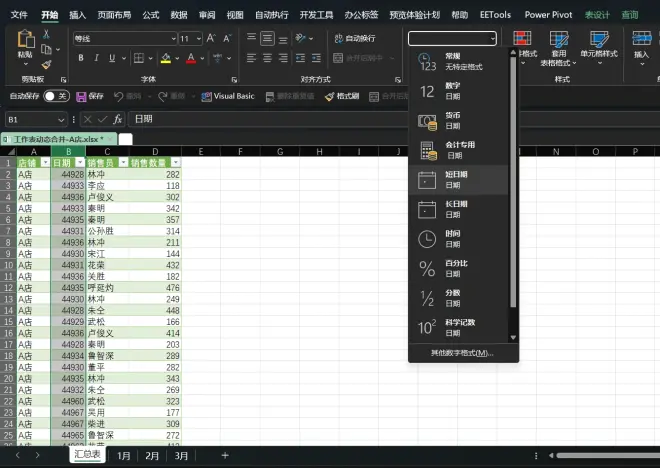Select column B header

tap(68, 152)
